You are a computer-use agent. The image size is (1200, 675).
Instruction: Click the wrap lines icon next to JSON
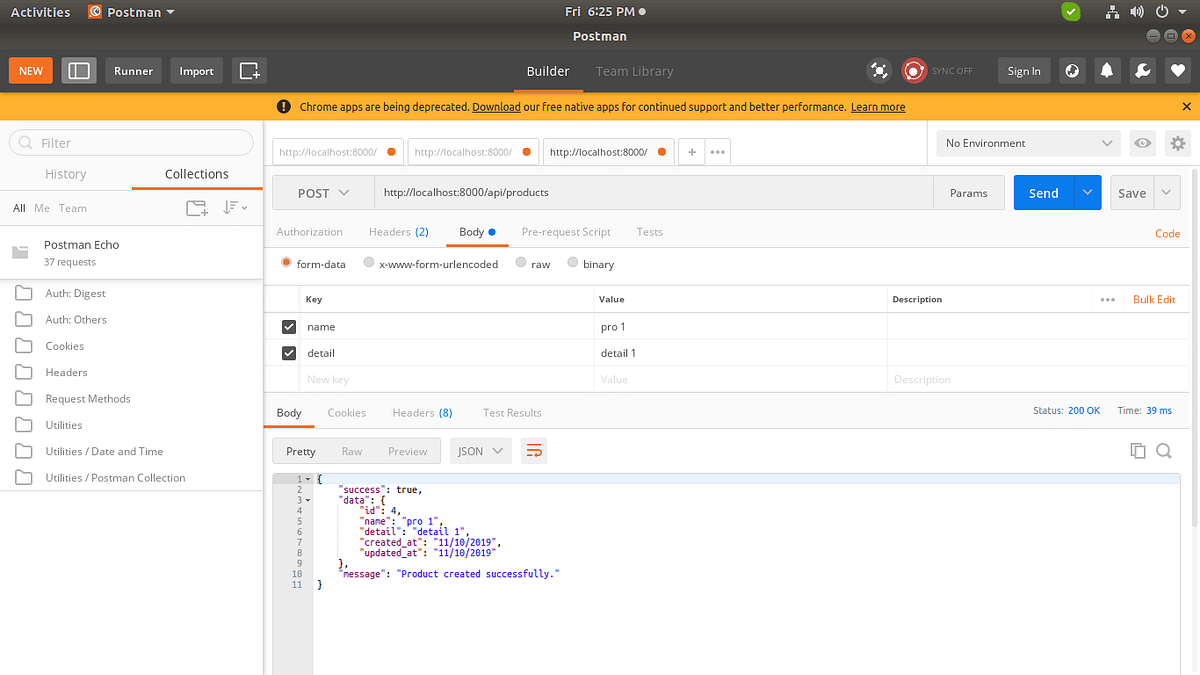click(x=534, y=451)
